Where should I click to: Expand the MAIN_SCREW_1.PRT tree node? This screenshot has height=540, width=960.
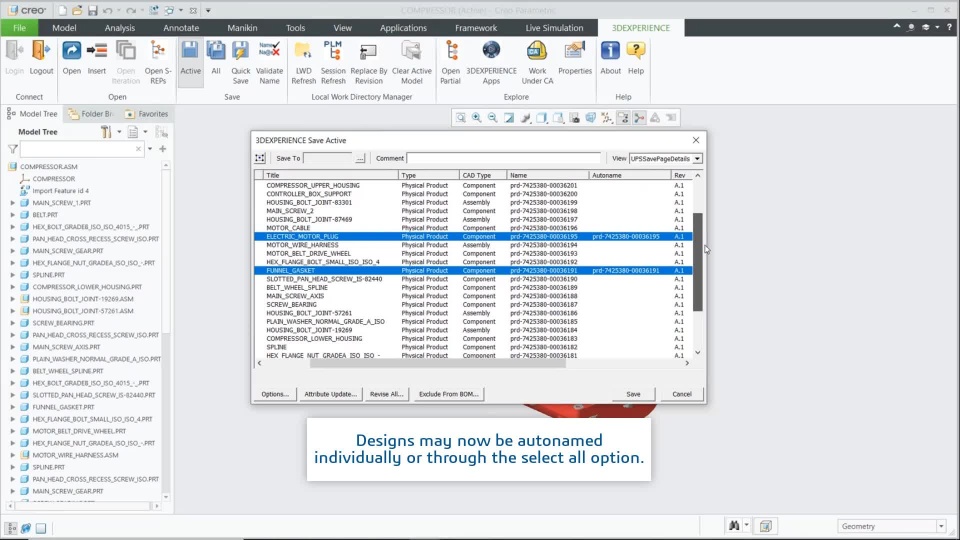click(x=12, y=203)
